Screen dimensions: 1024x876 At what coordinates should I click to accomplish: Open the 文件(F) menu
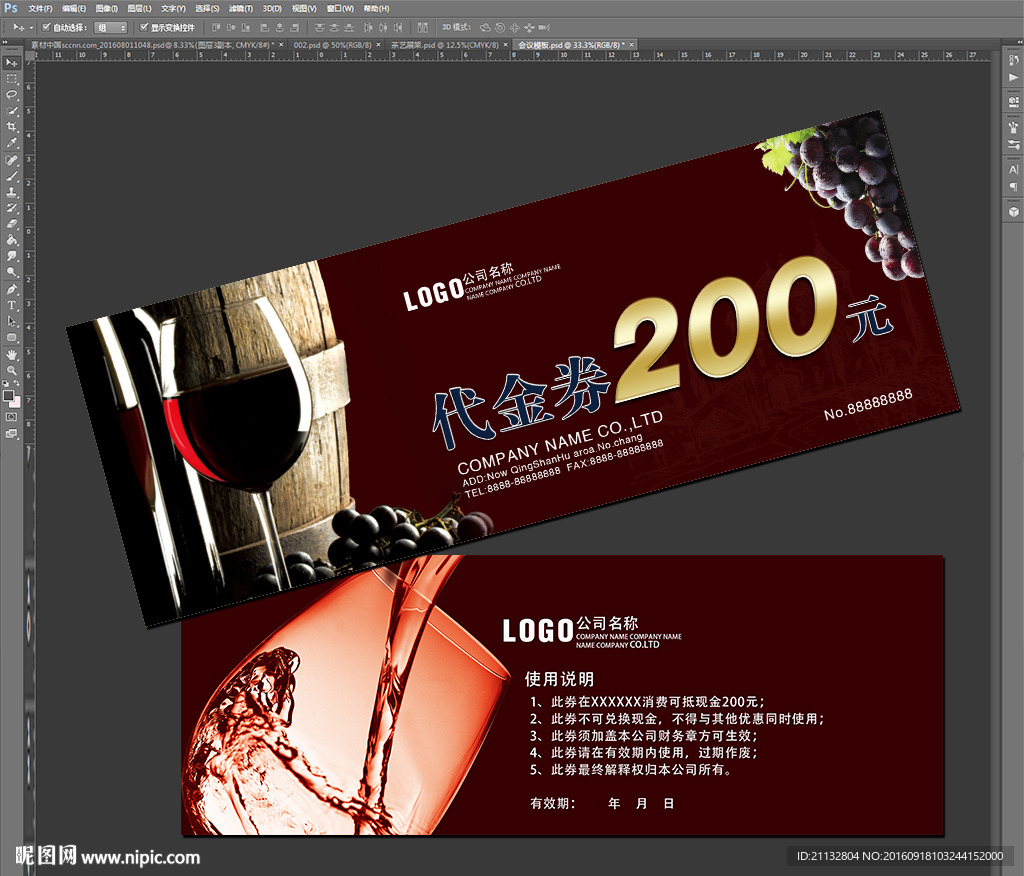point(40,8)
